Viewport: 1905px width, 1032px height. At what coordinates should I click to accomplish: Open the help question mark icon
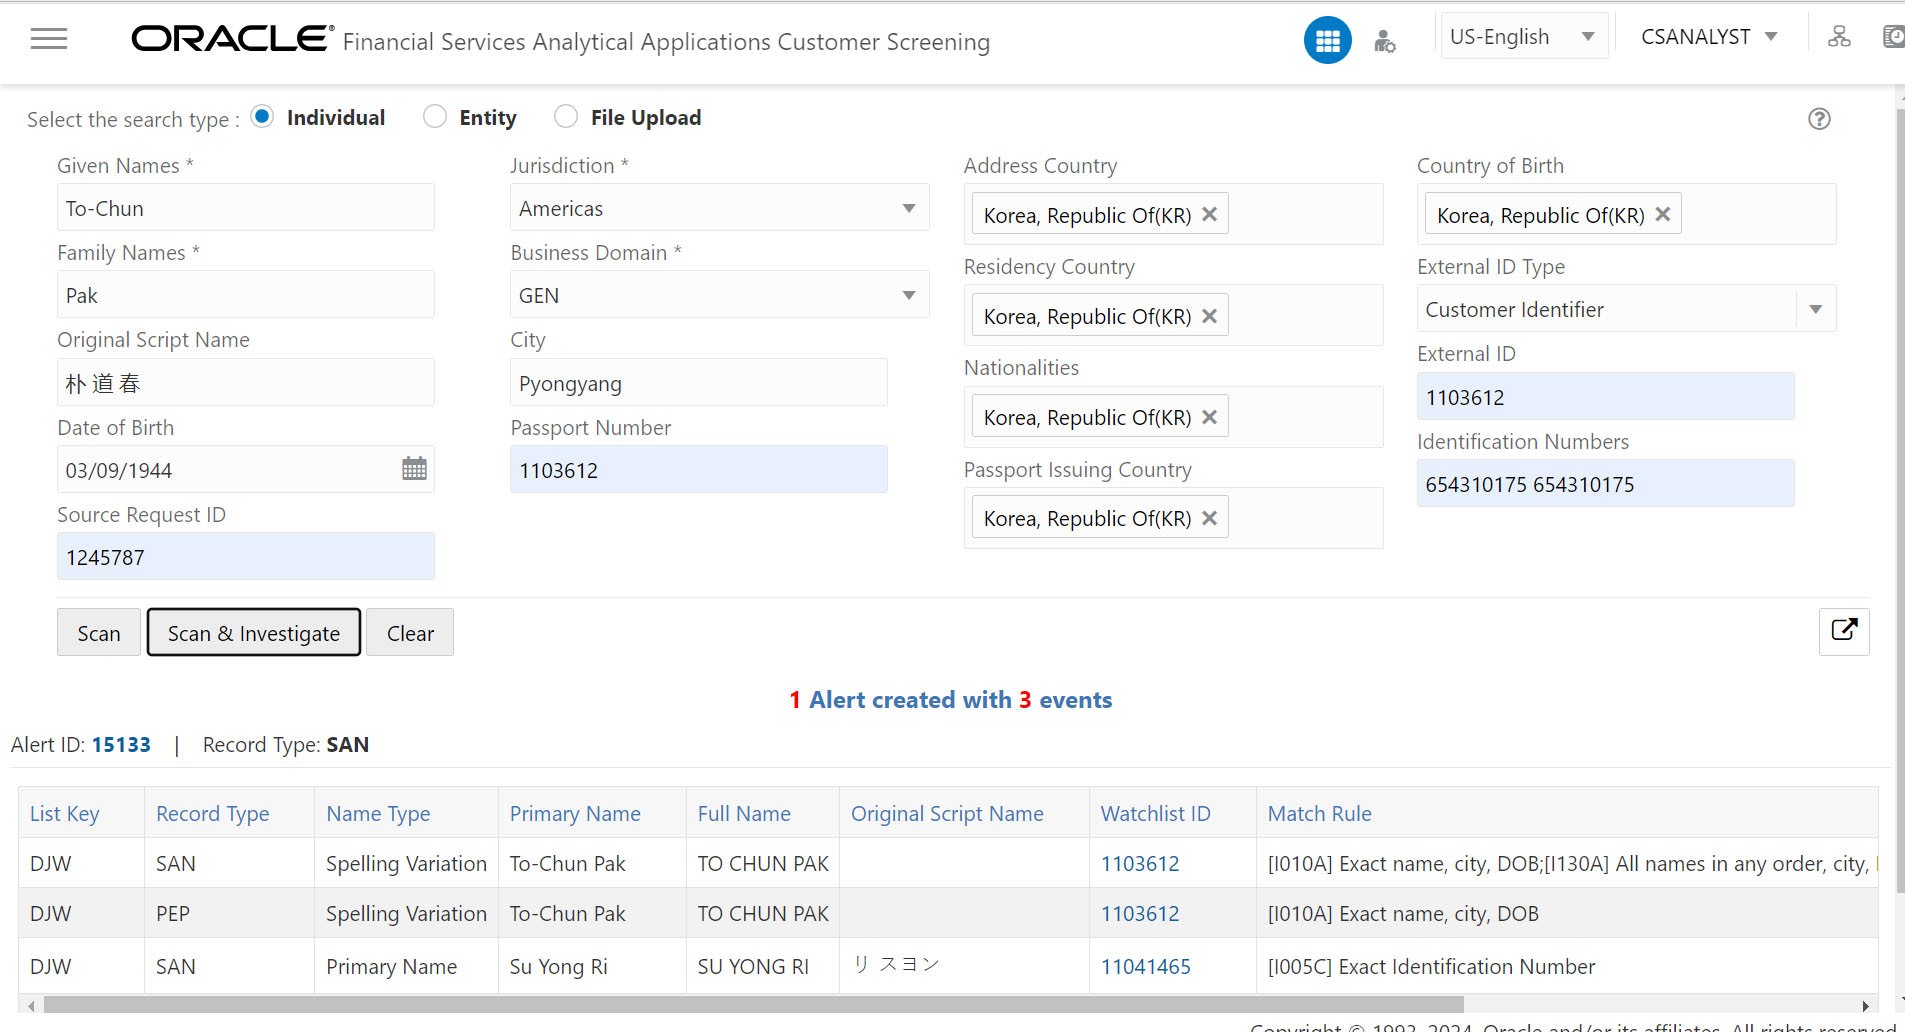click(x=1819, y=119)
